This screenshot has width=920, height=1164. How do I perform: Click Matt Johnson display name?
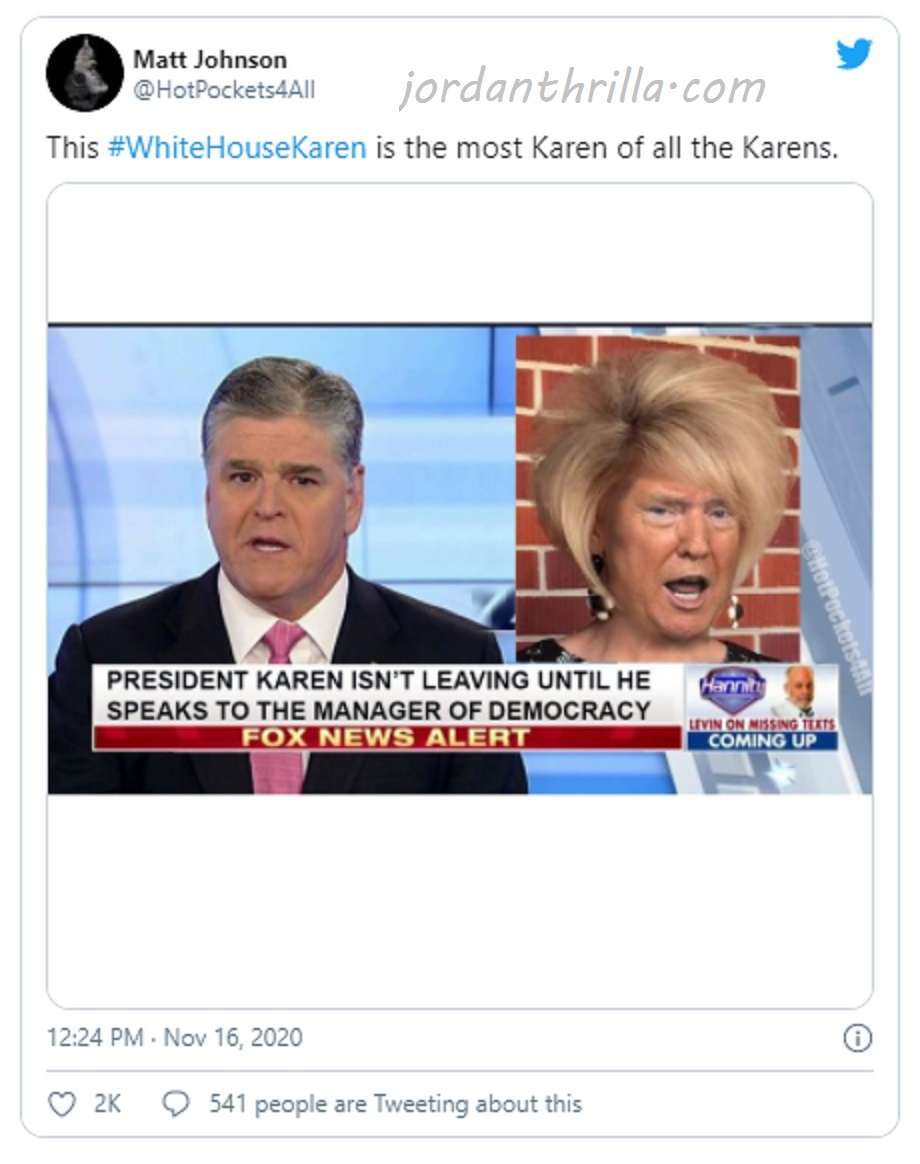pyautogui.click(x=210, y=59)
